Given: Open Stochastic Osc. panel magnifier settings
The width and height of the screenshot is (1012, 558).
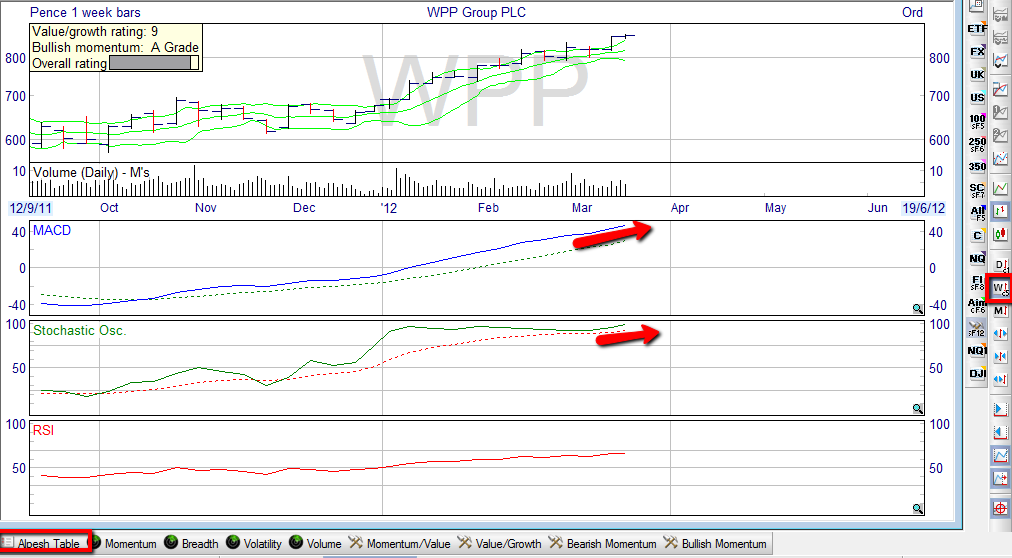Looking at the screenshot, I should (x=917, y=408).
